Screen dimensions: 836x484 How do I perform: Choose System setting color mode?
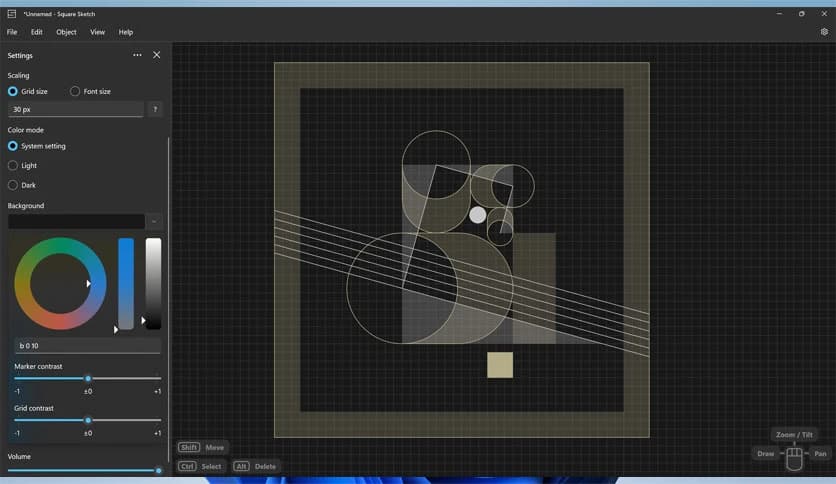(13, 146)
